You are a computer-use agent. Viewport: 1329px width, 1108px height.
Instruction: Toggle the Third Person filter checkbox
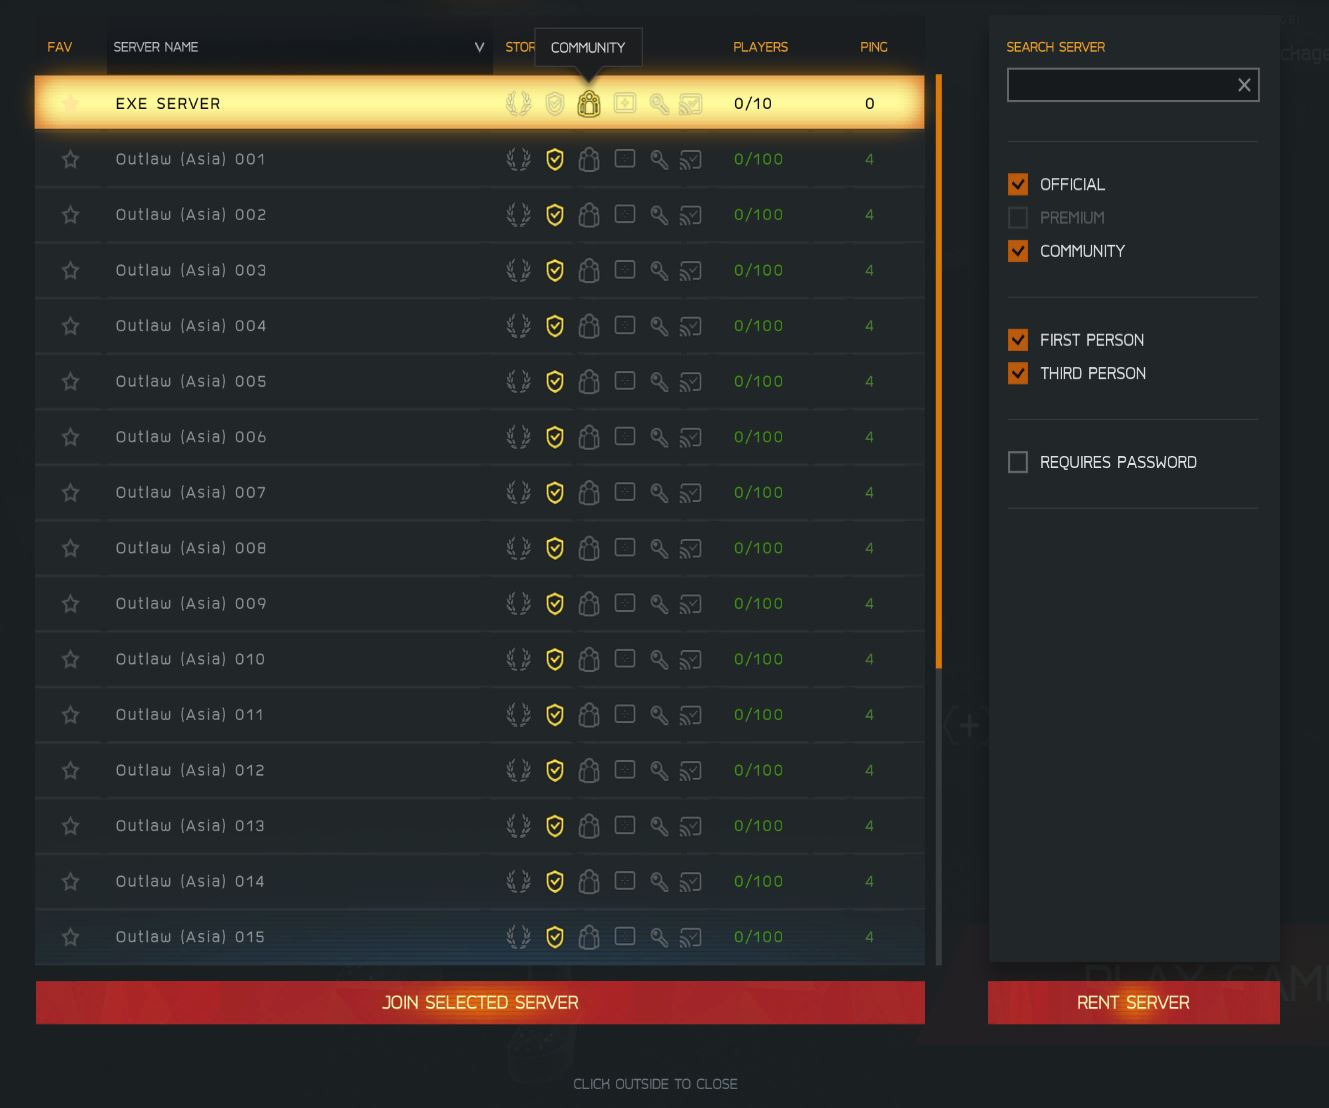[x=1018, y=373]
